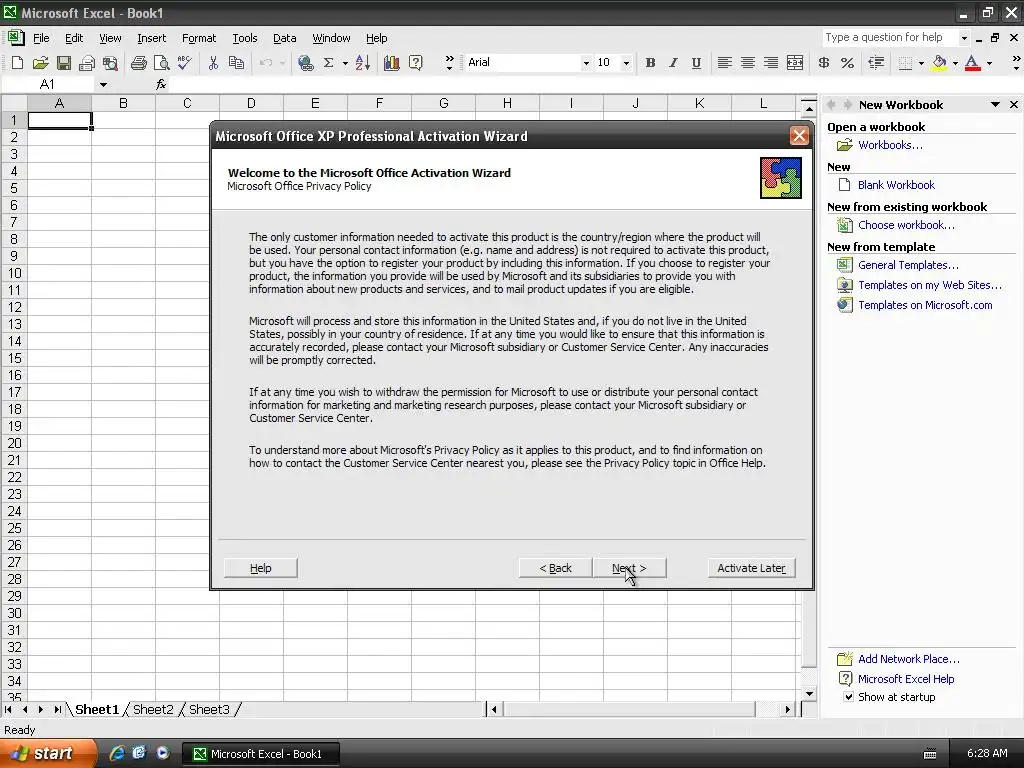The height and width of the screenshot is (768, 1024).
Task: Click the Decrease Indent icon
Action: coord(876,63)
